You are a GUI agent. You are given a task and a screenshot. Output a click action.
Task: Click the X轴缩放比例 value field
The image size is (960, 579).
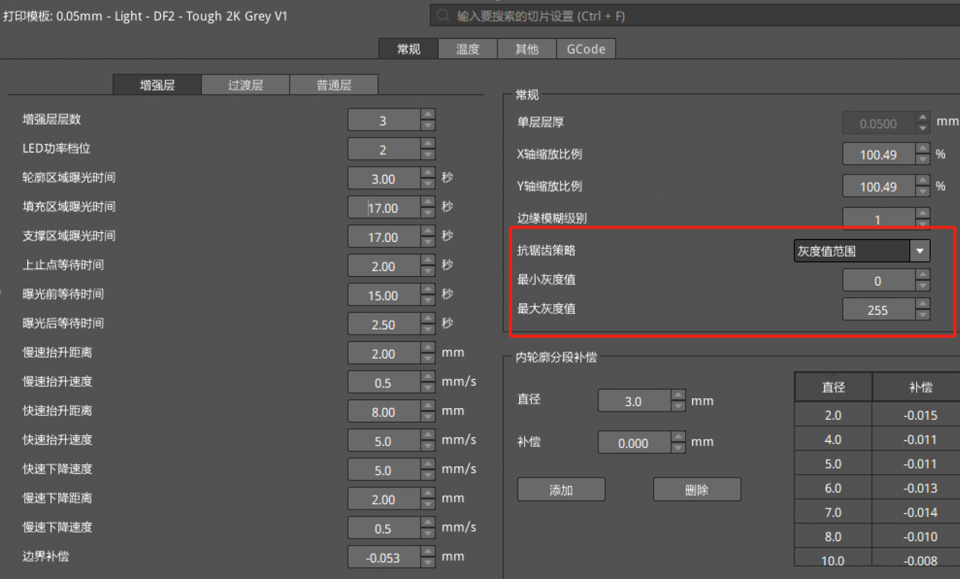click(879, 154)
